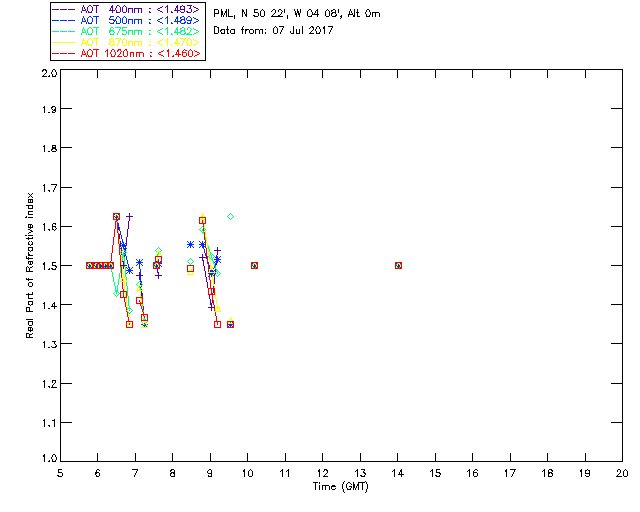
Task: Click the 1.5 tick label on y-axis
Action: click(x=49, y=266)
